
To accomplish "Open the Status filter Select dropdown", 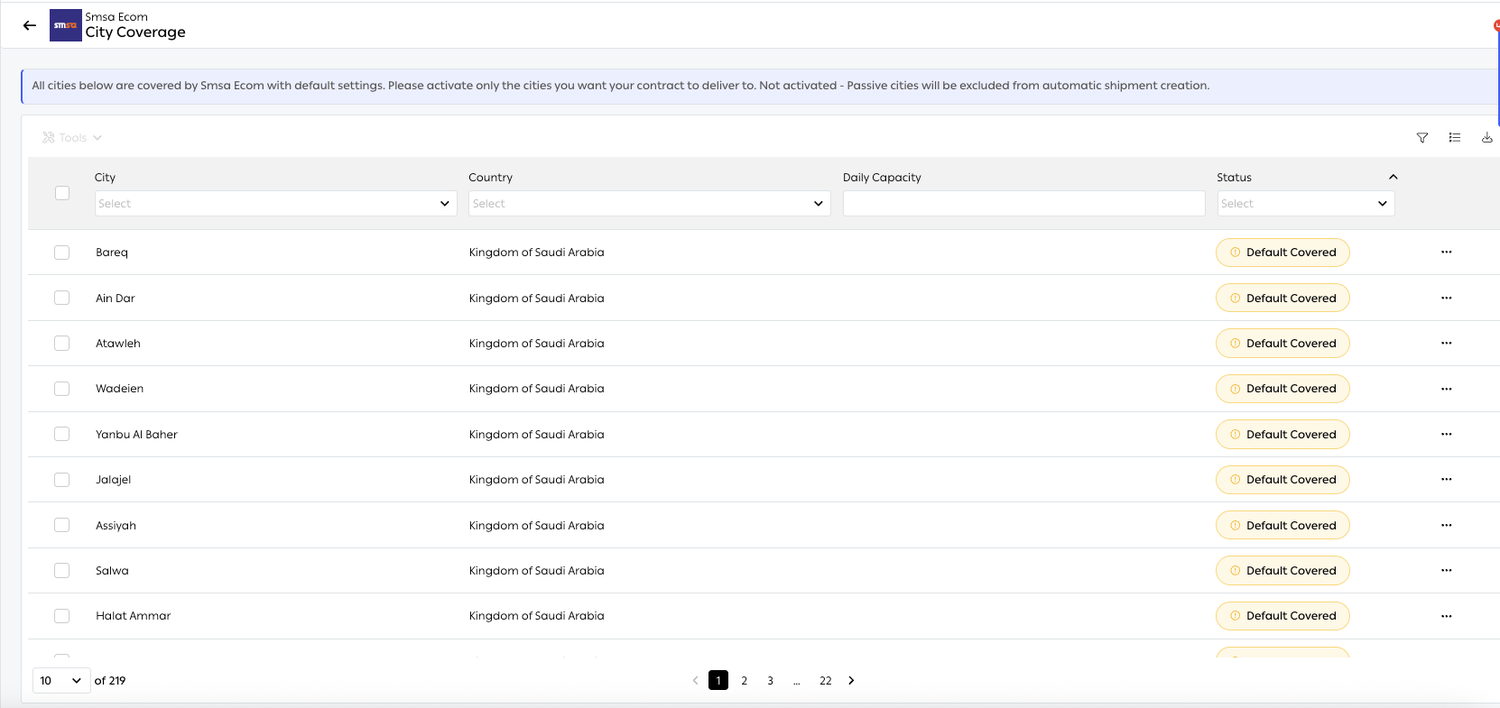I will (1306, 203).
